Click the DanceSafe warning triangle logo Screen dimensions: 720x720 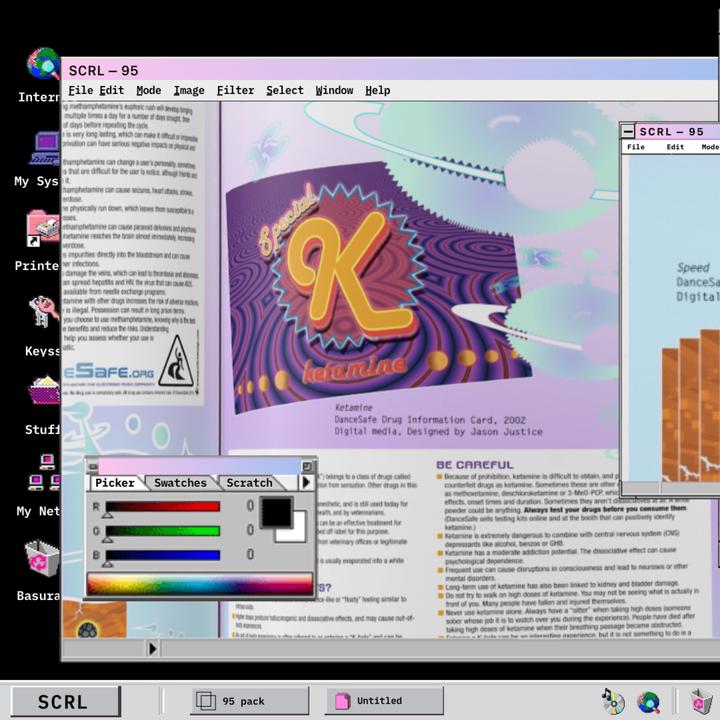pos(176,361)
